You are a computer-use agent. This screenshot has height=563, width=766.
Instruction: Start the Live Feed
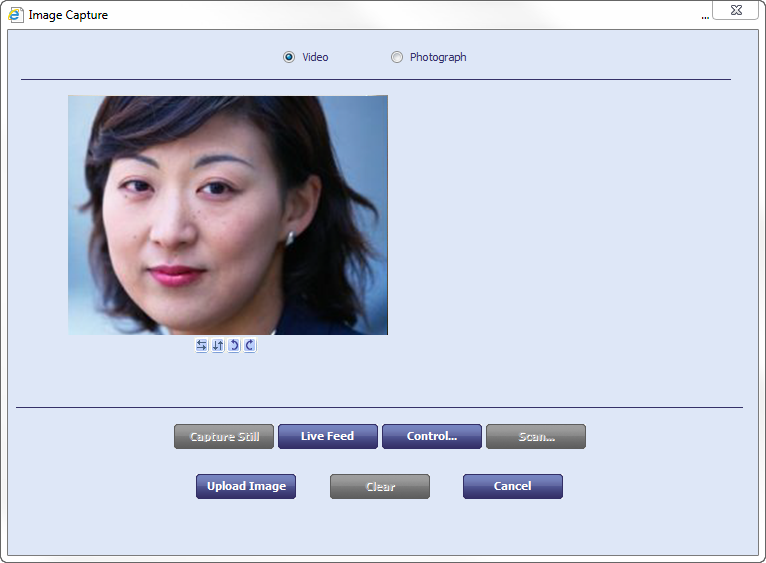327,437
